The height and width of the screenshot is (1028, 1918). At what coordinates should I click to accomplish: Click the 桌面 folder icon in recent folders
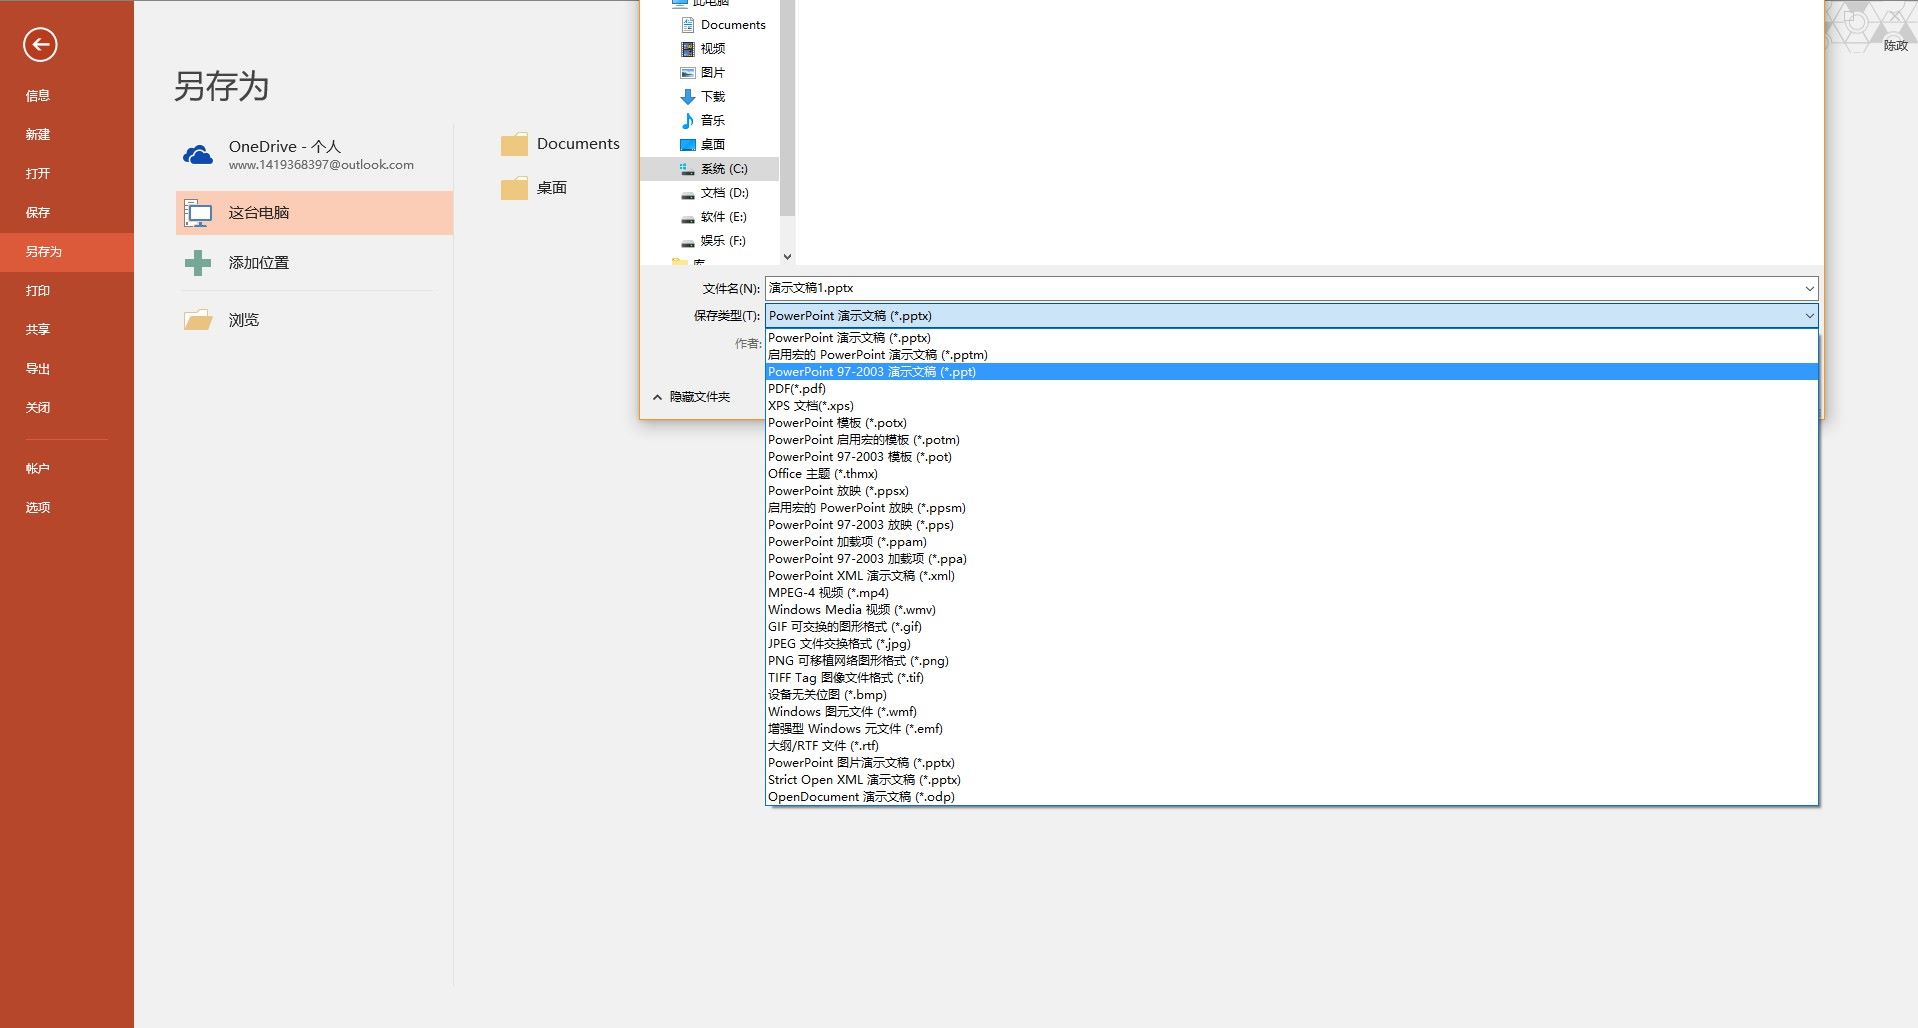coord(514,188)
